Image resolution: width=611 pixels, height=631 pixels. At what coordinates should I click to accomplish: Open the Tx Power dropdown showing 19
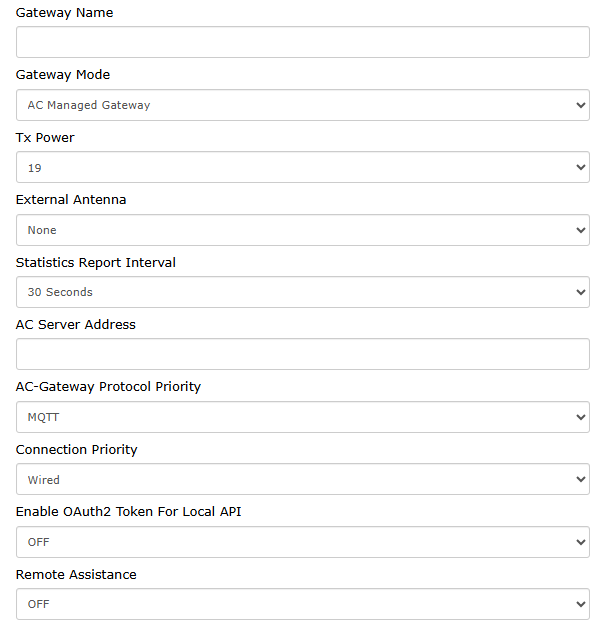303,167
